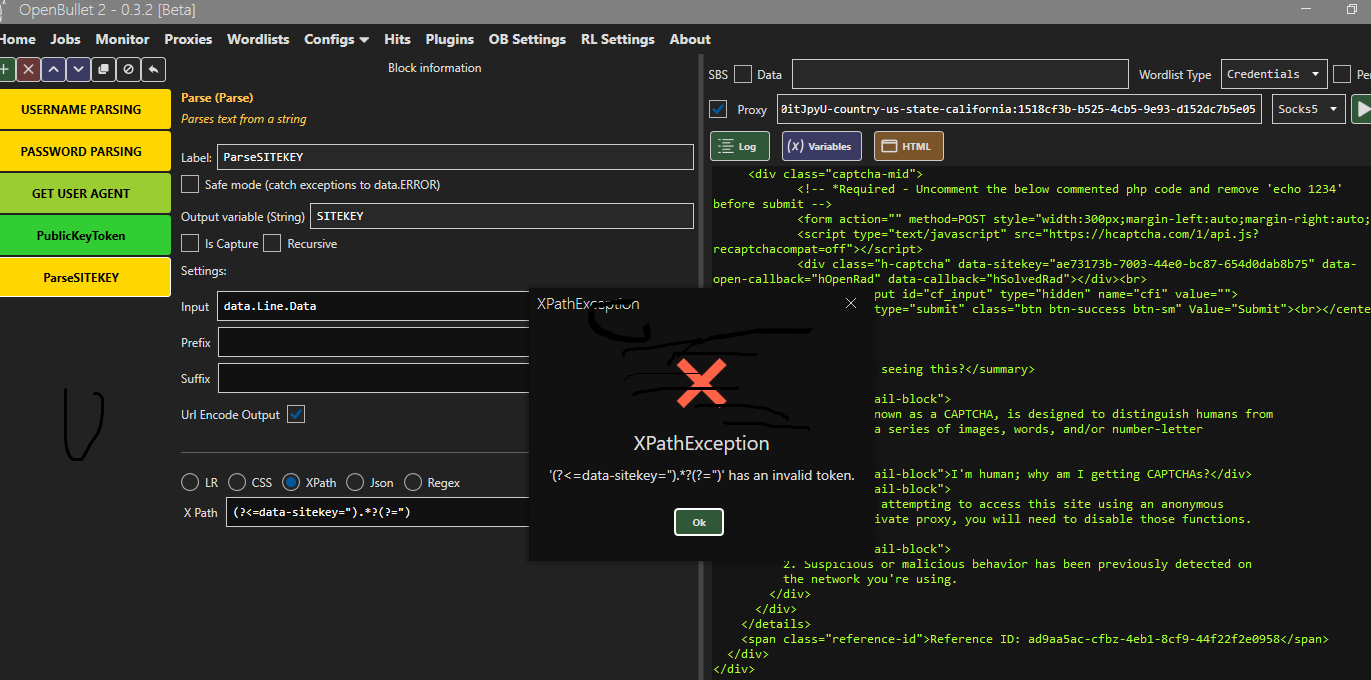Move the selected block up with the arrow icon
Viewport: 1371px width, 680px height.
(x=54, y=69)
